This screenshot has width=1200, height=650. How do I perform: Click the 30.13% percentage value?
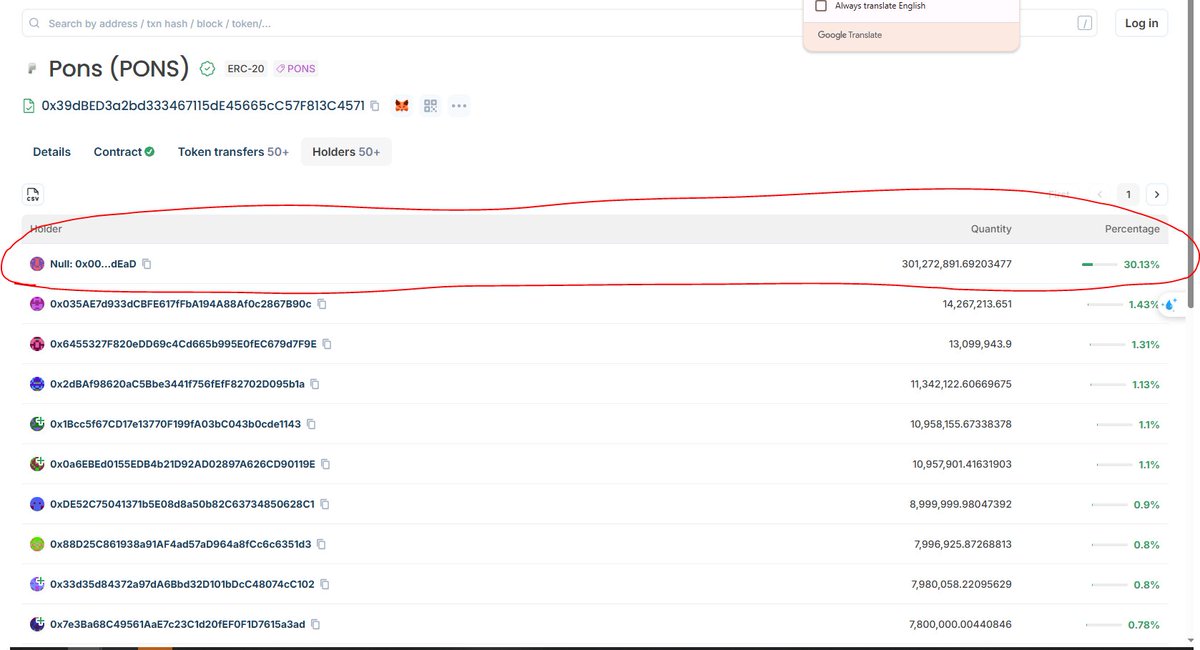[x=1141, y=265]
